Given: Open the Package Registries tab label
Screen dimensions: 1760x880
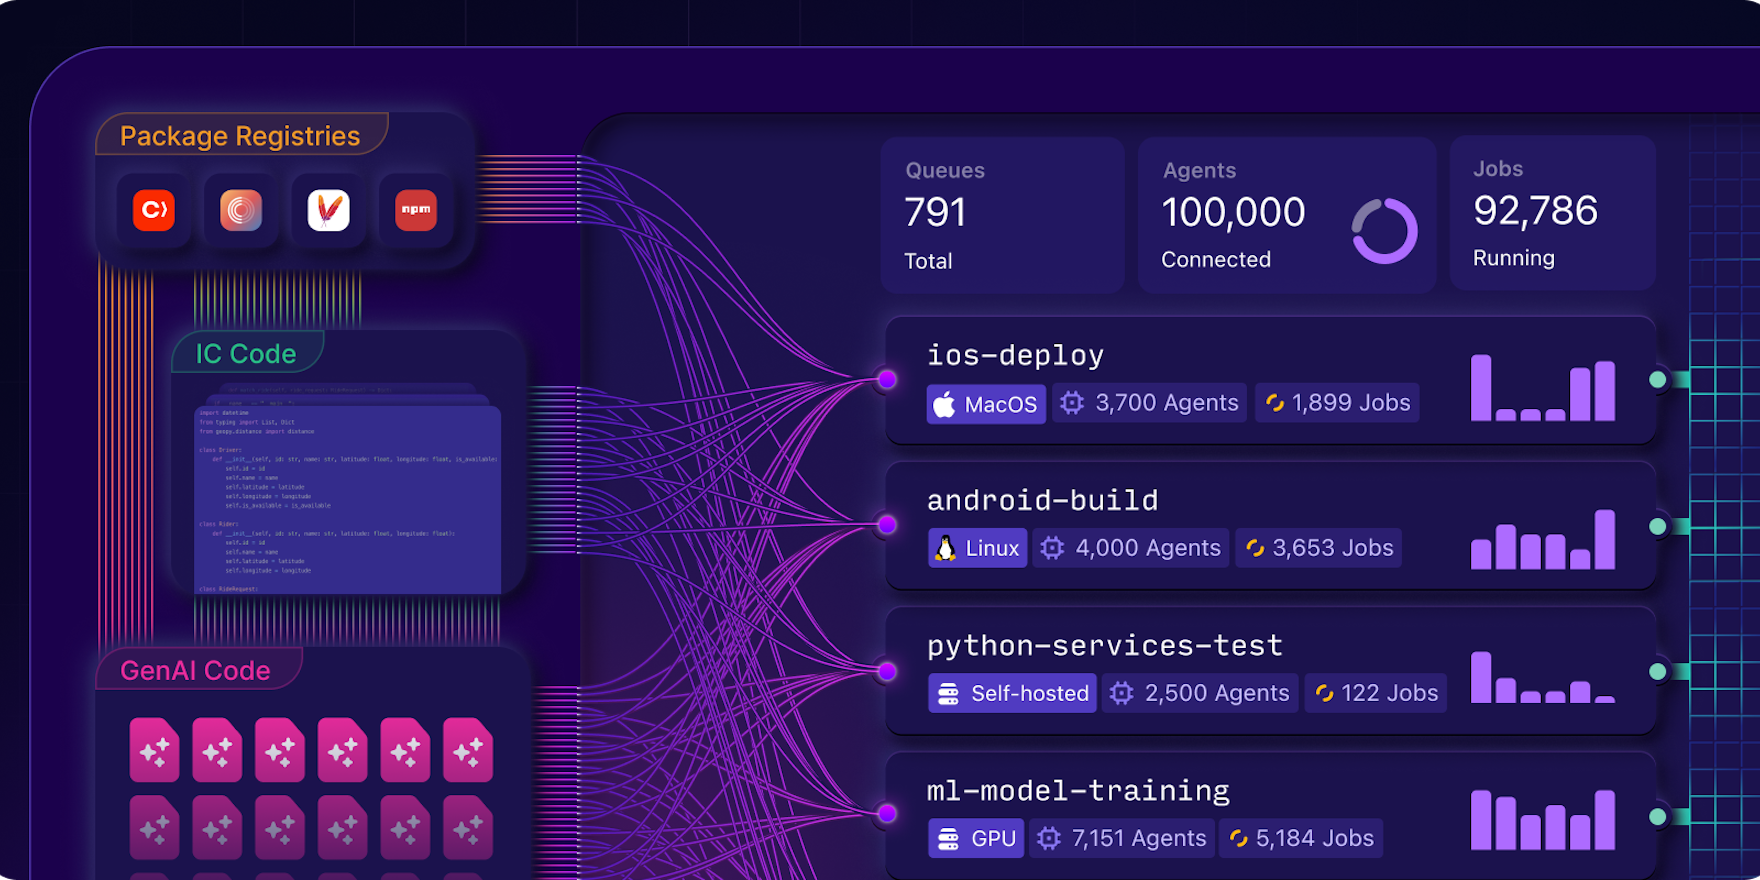Looking at the screenshot, I should click(x=240, y=136).
